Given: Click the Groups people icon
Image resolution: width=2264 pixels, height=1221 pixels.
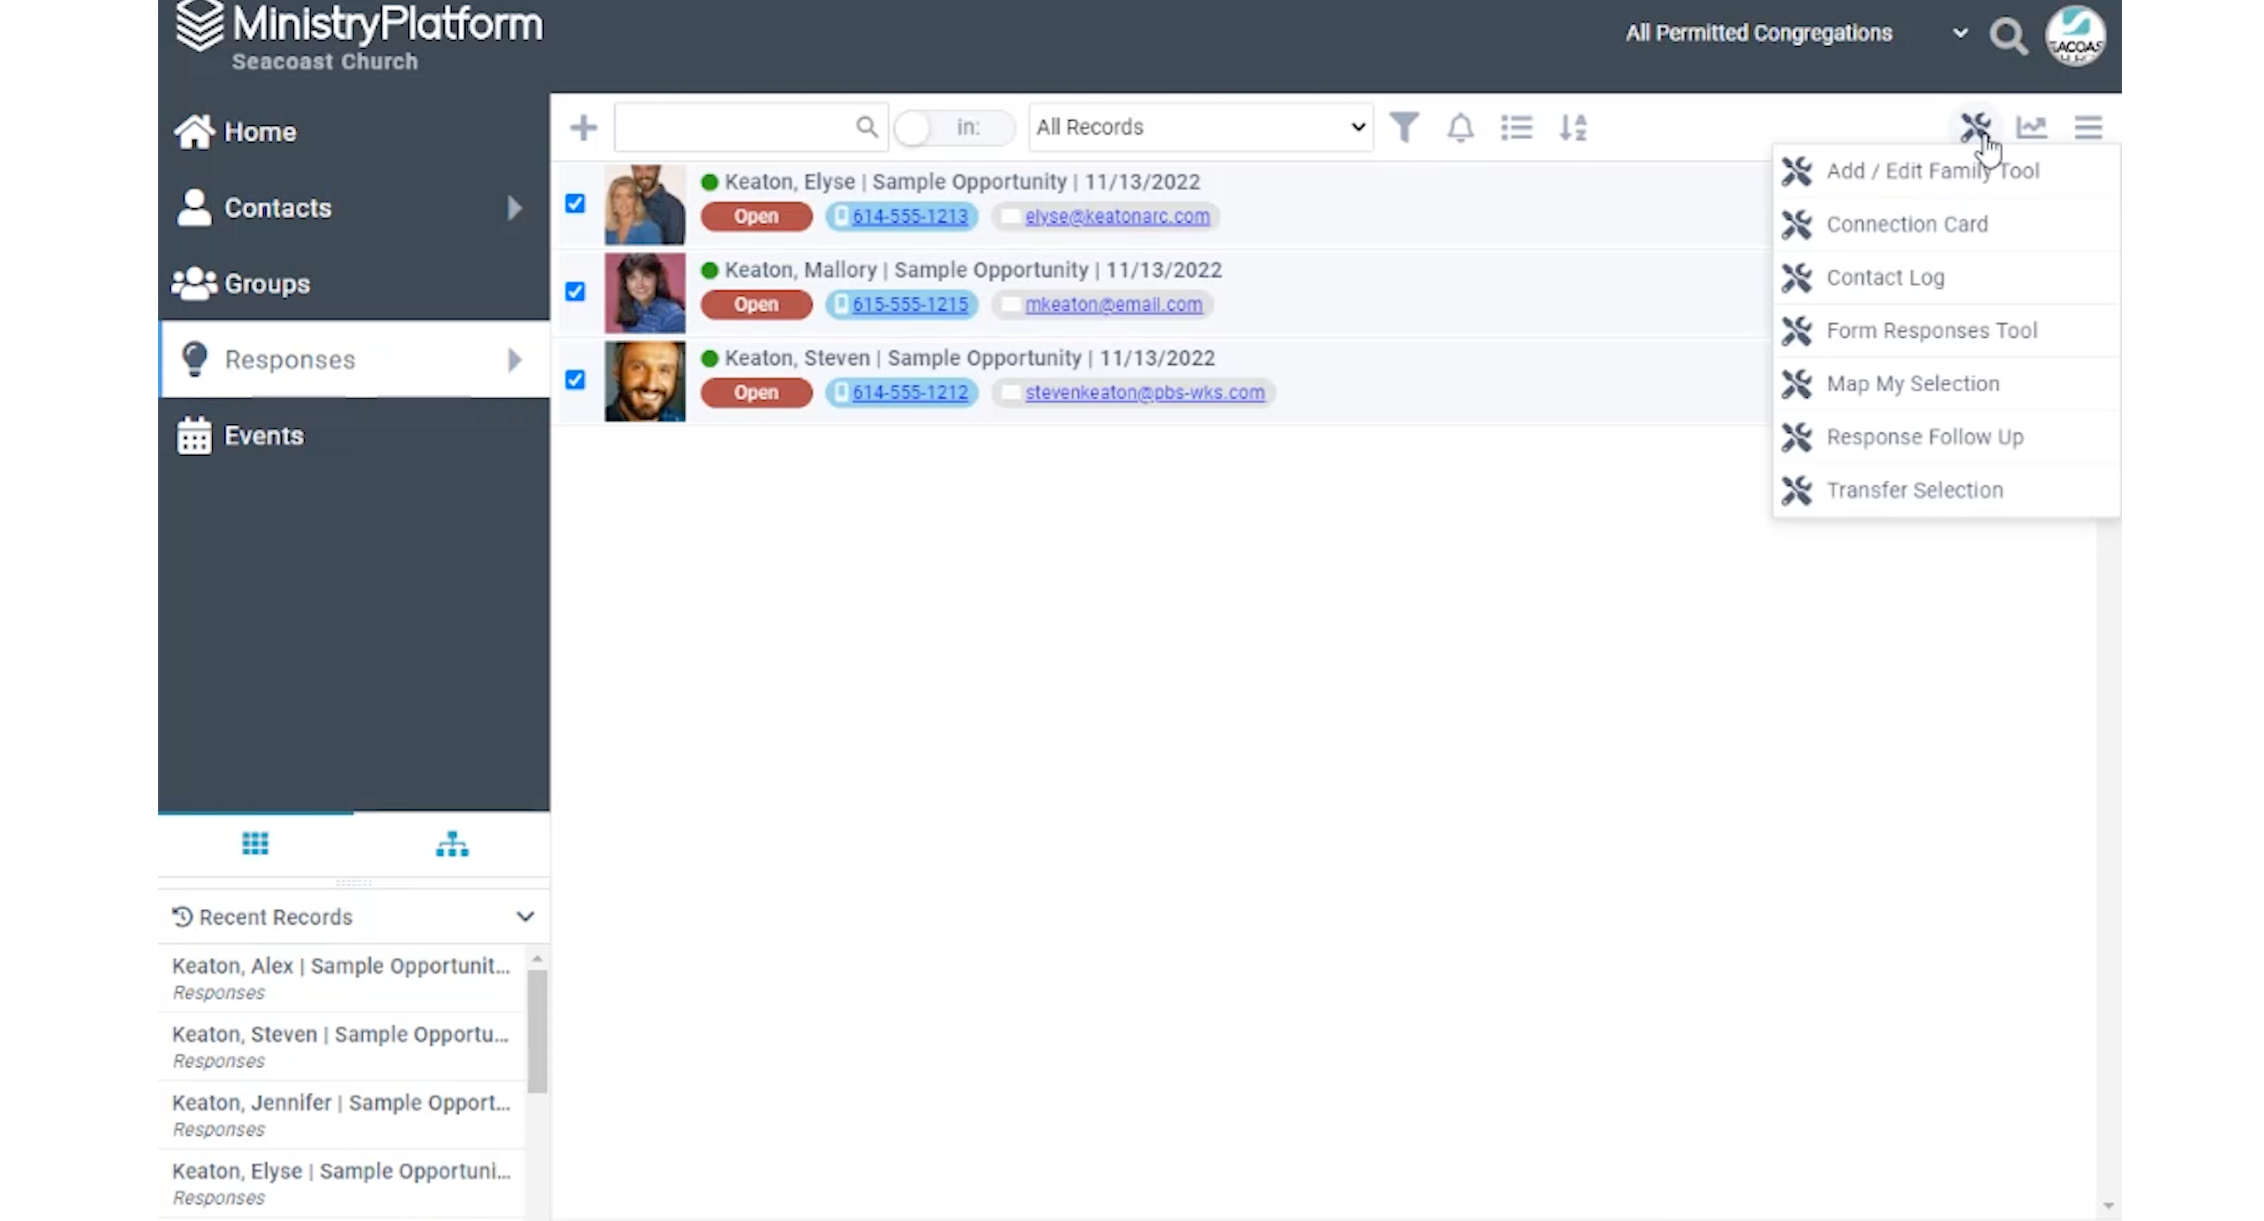Looking at the screenshot, I should [x=194, y=283].
